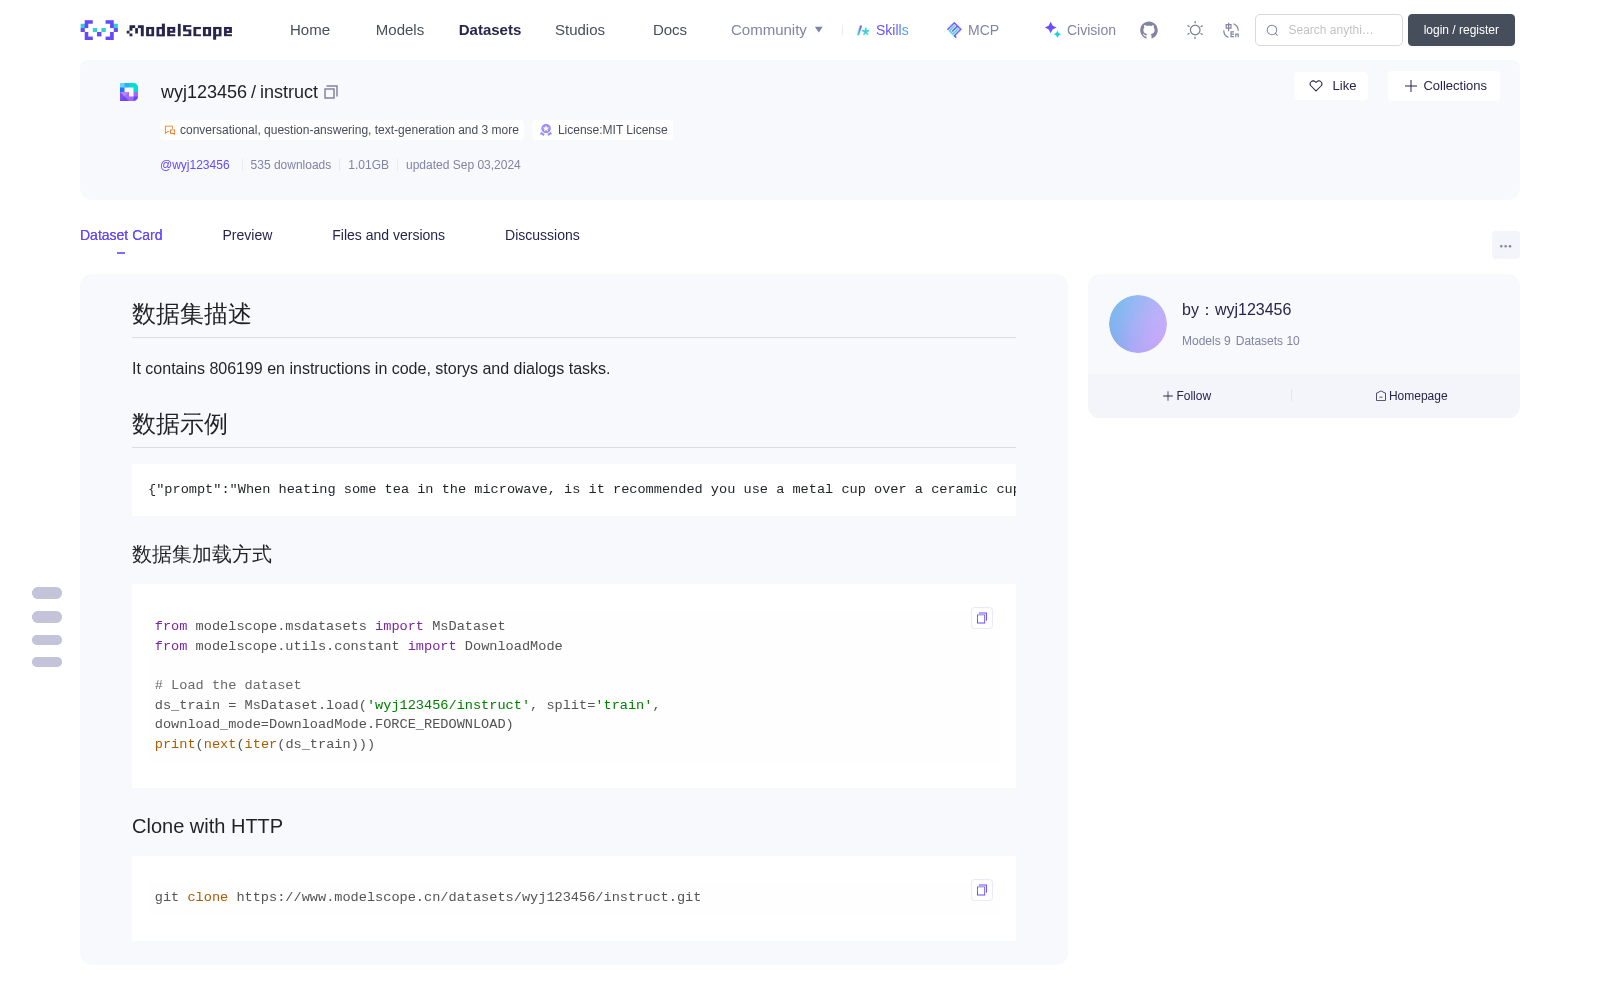Viewport: 1600px width, 1000px height.
Task: Copy the Python dataset loading code
Action: pos(982,618)
